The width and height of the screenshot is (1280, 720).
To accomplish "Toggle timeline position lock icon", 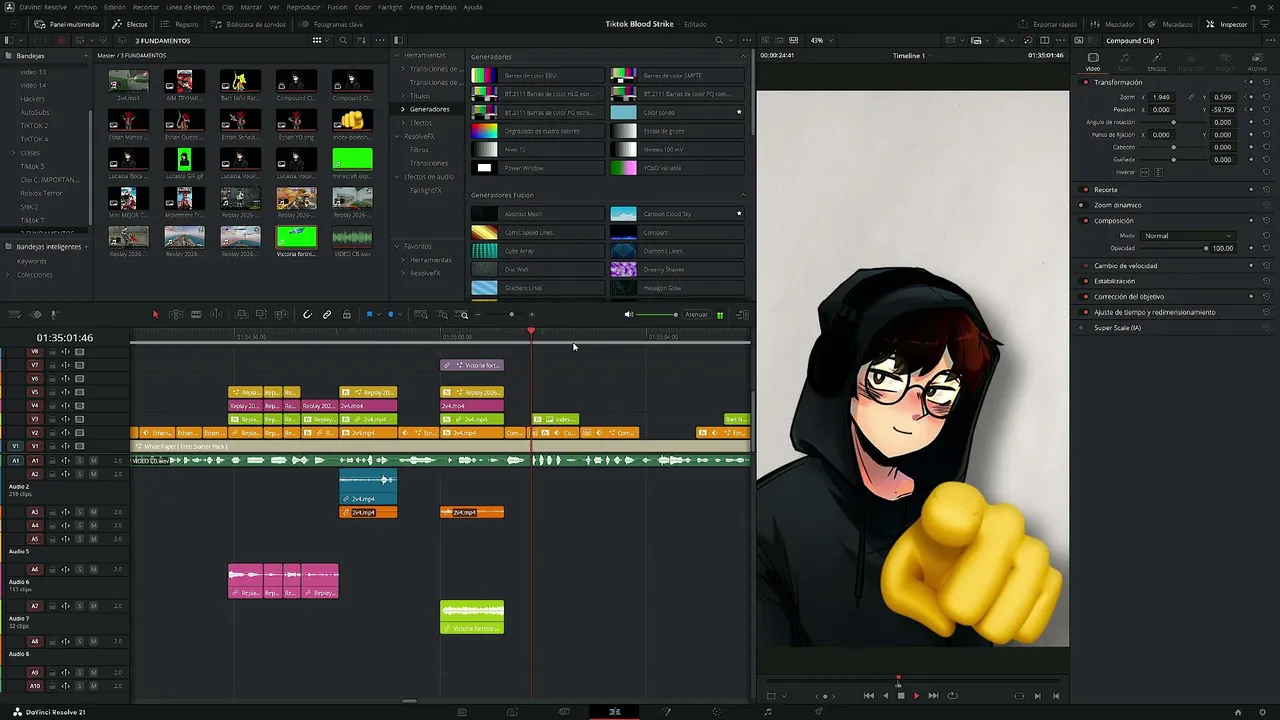I will point(347,315).
